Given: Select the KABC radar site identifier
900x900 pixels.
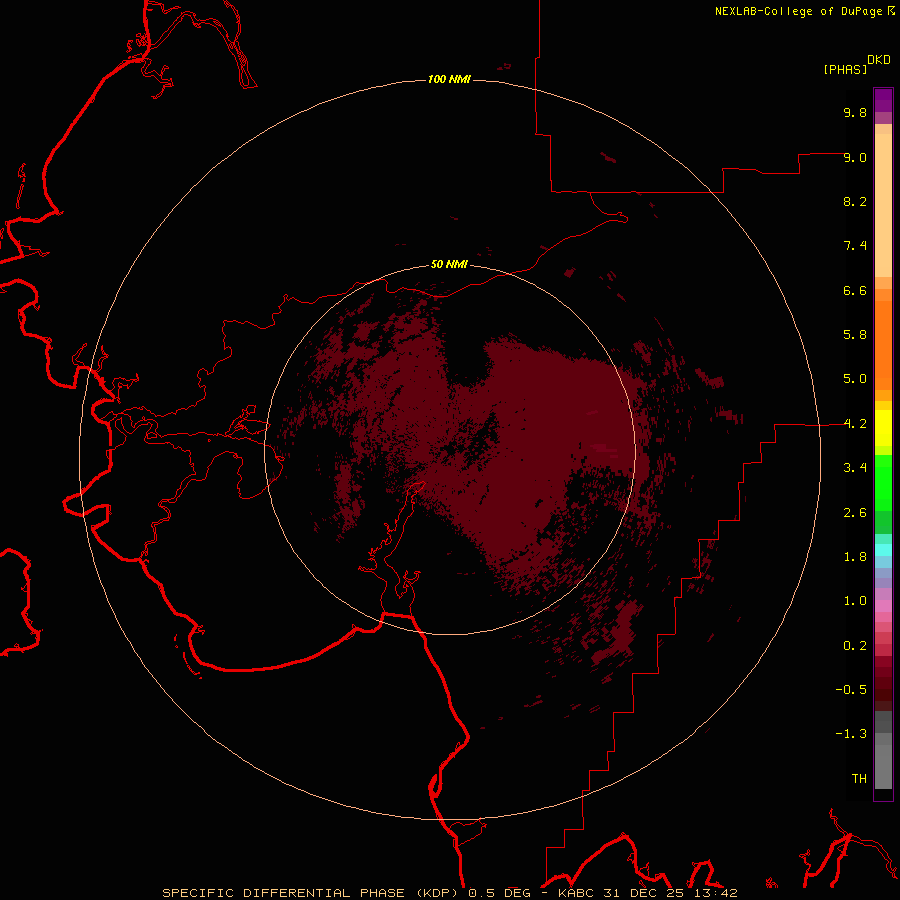Looking at the screenshot, I should click(577, 893).
